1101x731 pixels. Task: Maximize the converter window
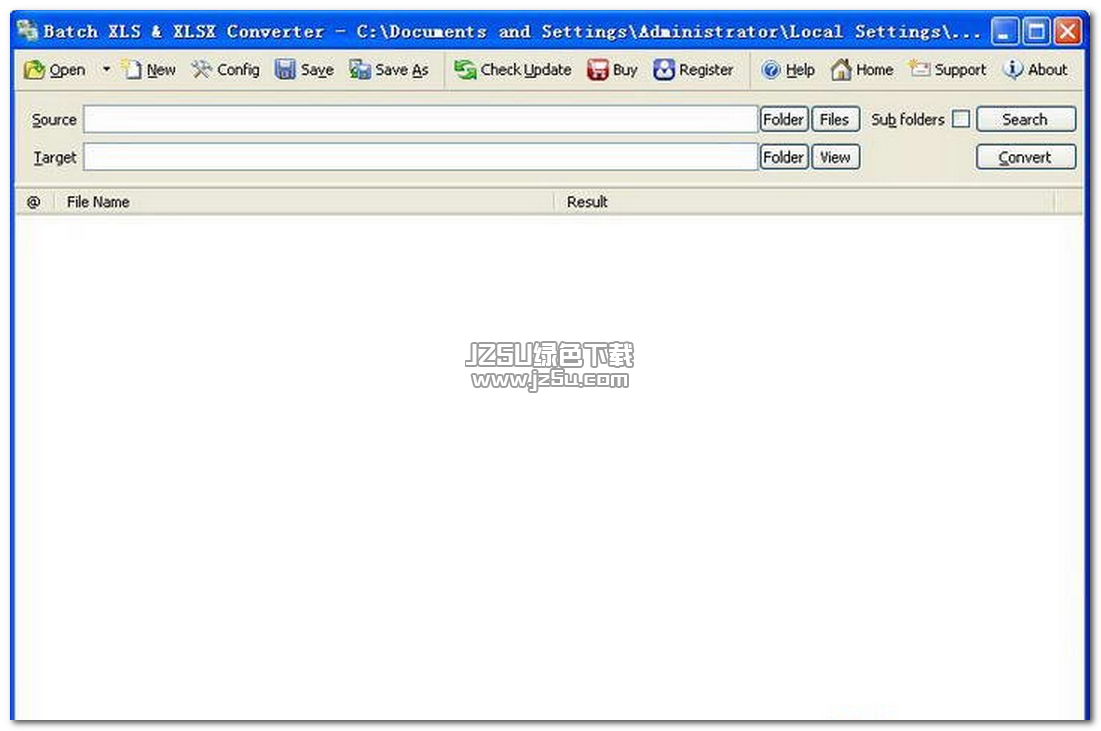click(x=1036, y=32)
